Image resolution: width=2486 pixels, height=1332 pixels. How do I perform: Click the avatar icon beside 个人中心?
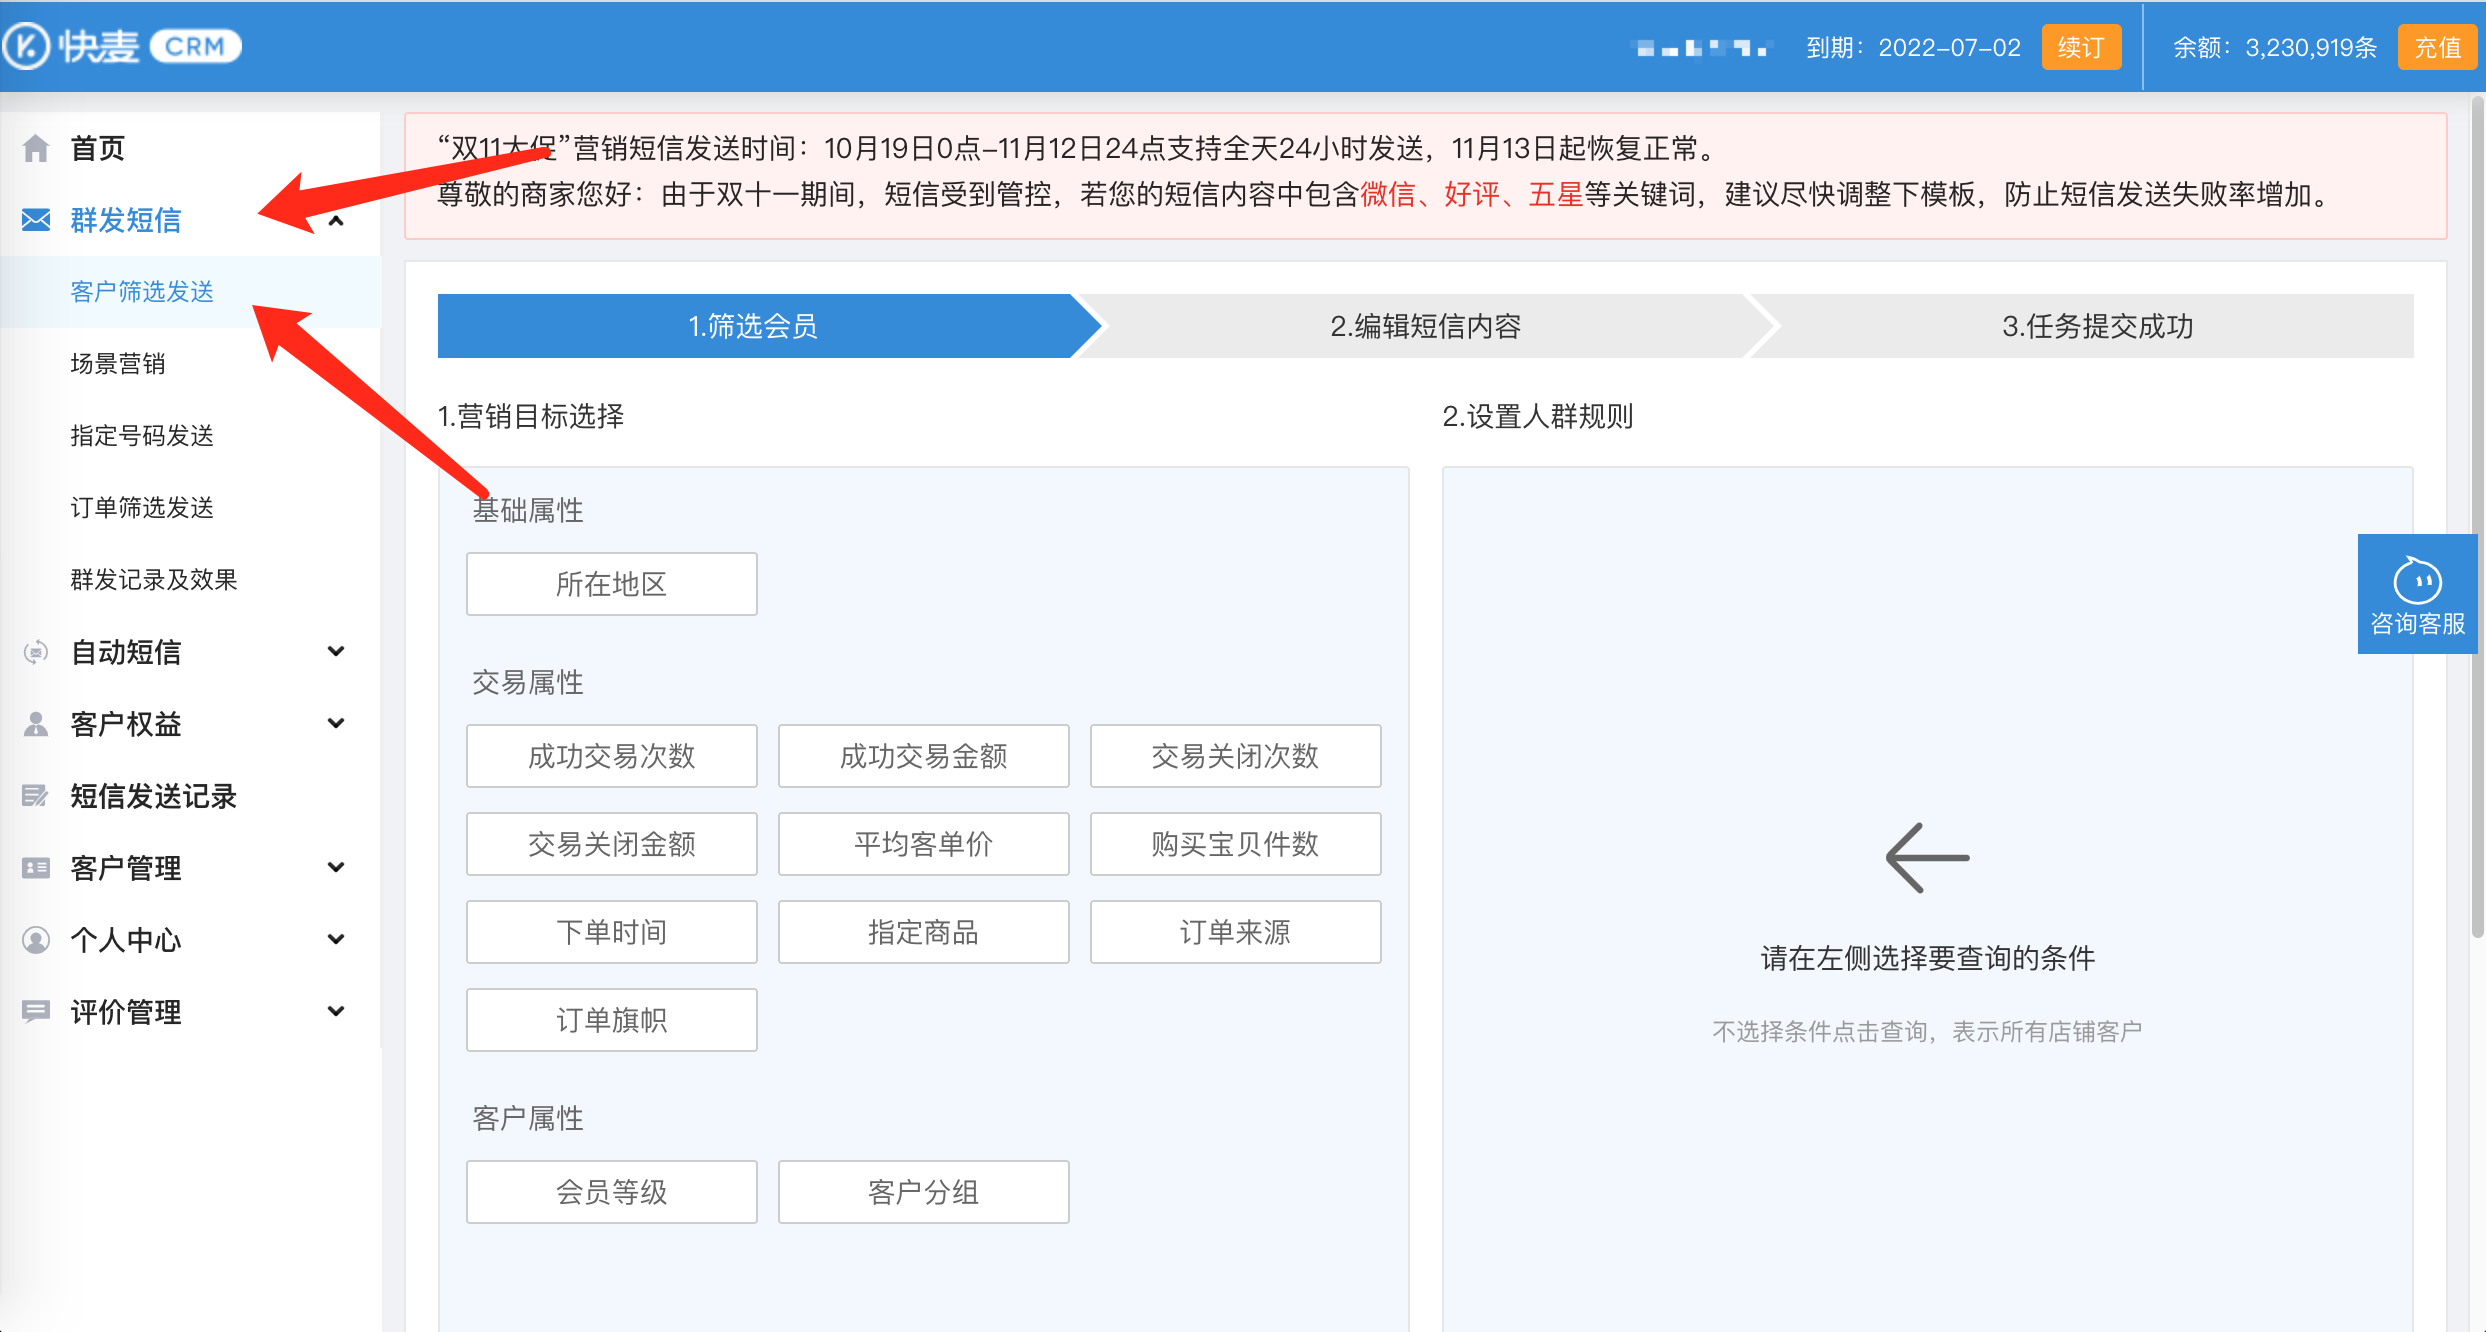(36, 940)
